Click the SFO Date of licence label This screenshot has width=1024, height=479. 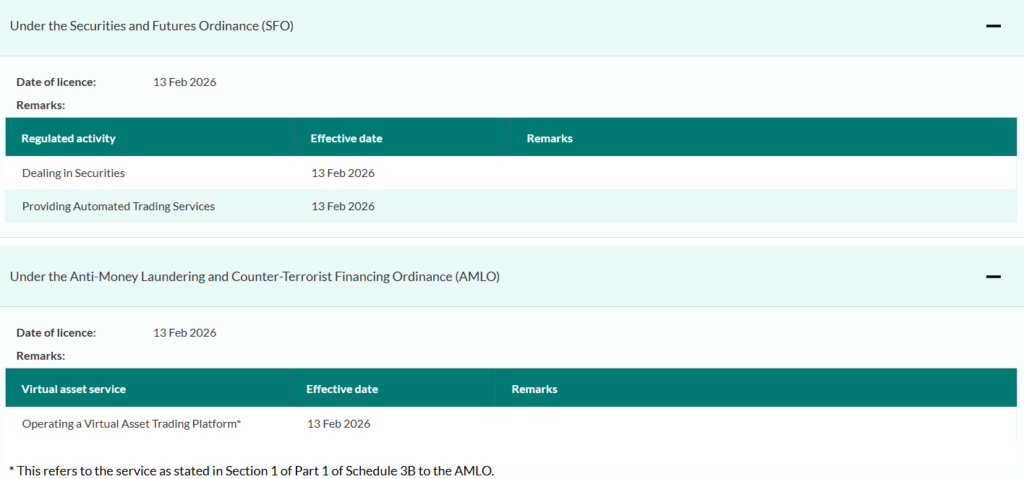coord(56,82)
